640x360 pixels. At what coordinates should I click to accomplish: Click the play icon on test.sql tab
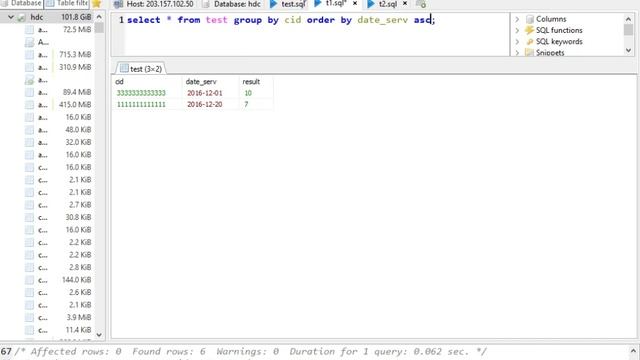click(x=273, y=4)
